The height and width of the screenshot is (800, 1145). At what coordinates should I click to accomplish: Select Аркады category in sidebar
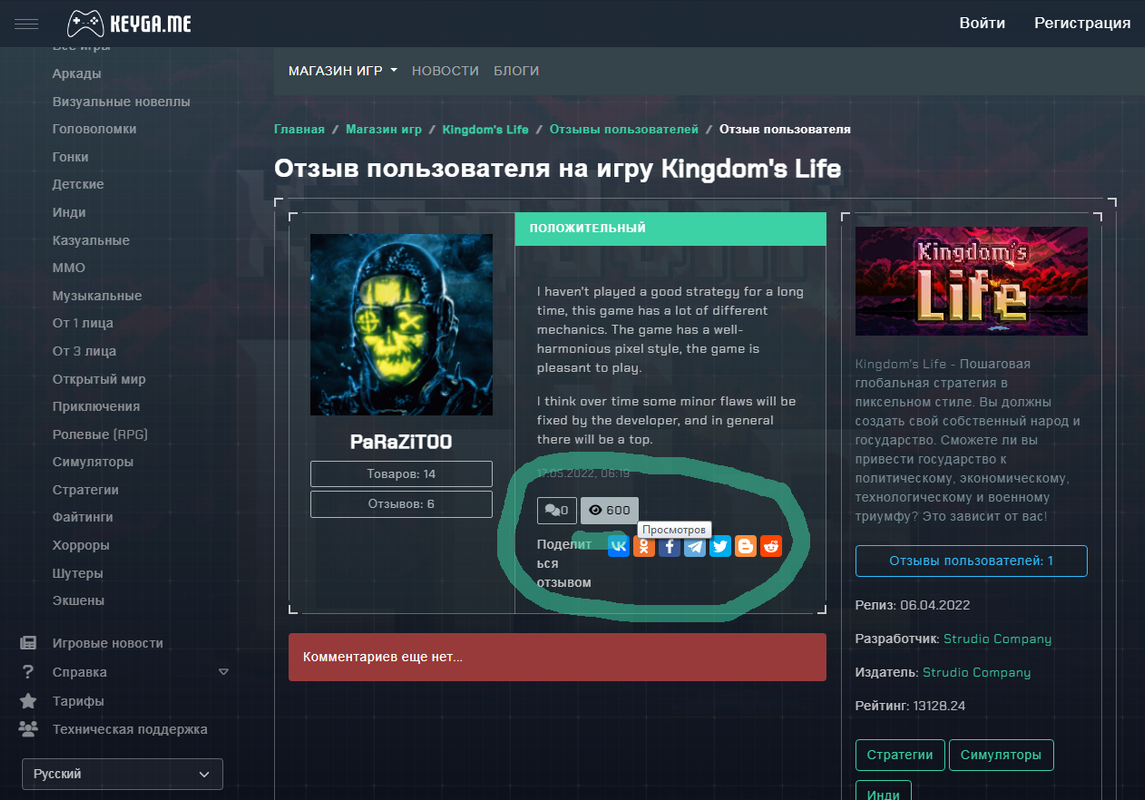pos(77,74)
